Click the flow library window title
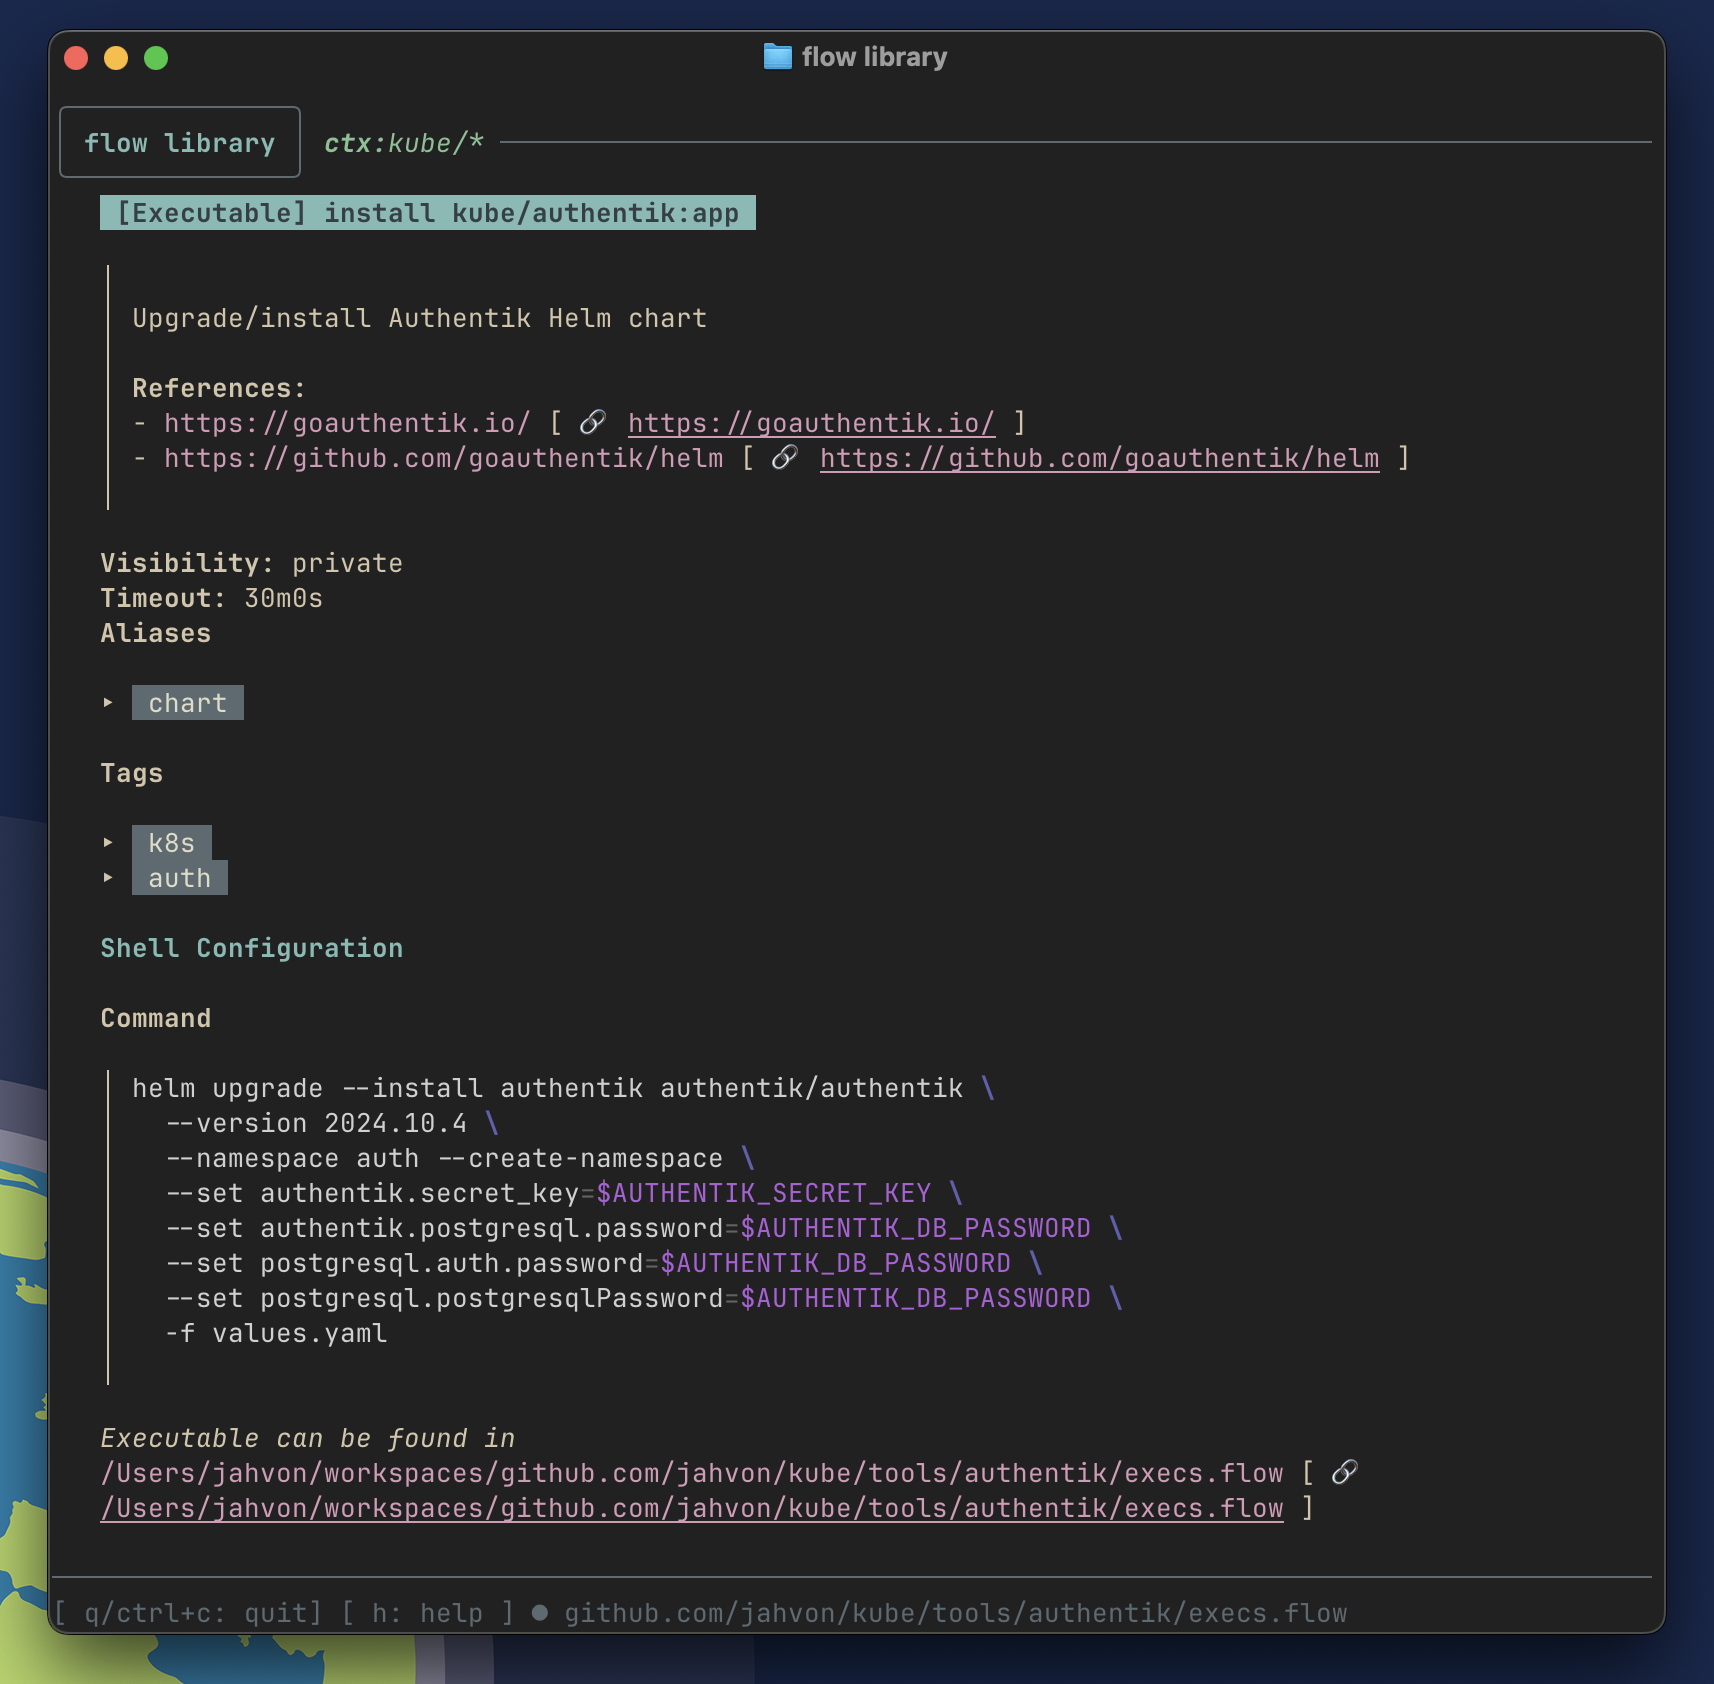 pos(874,57)
